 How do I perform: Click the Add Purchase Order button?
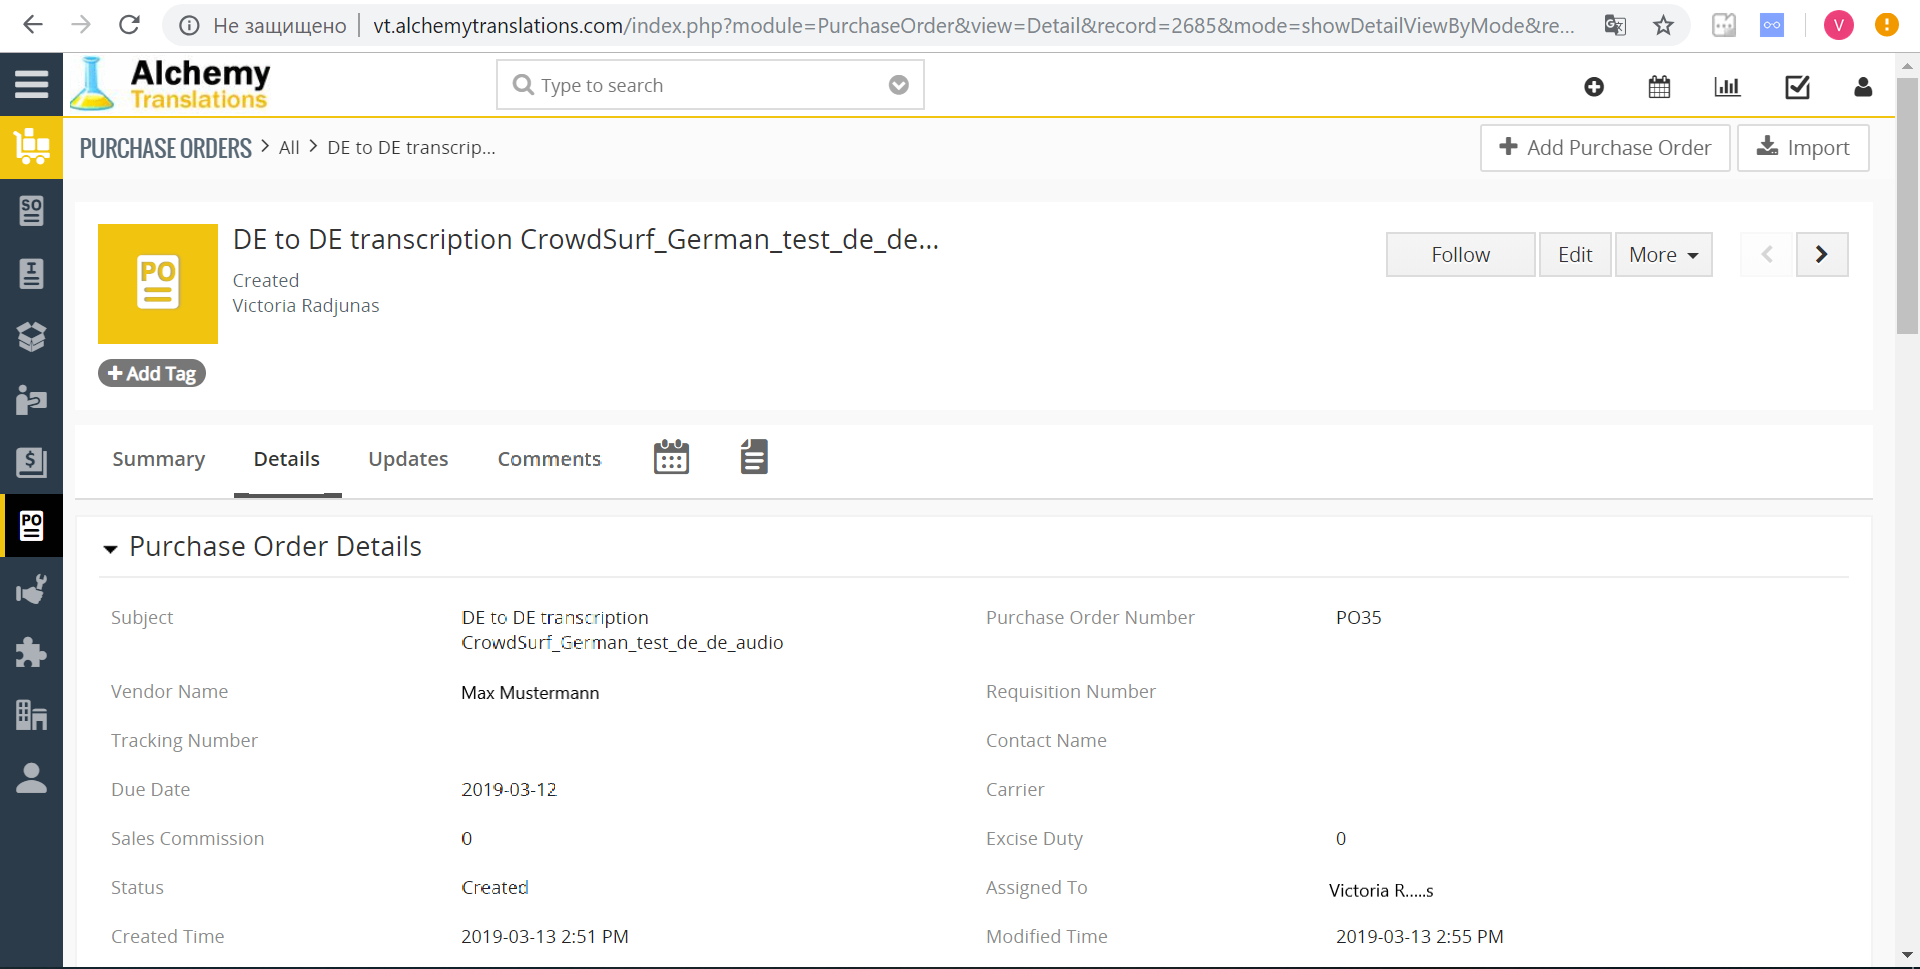point(1605,148)
